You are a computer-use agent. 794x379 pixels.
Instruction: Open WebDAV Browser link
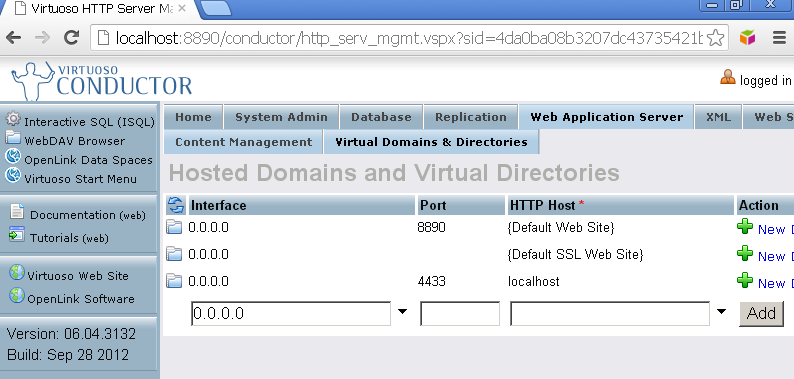click(74, 141)
